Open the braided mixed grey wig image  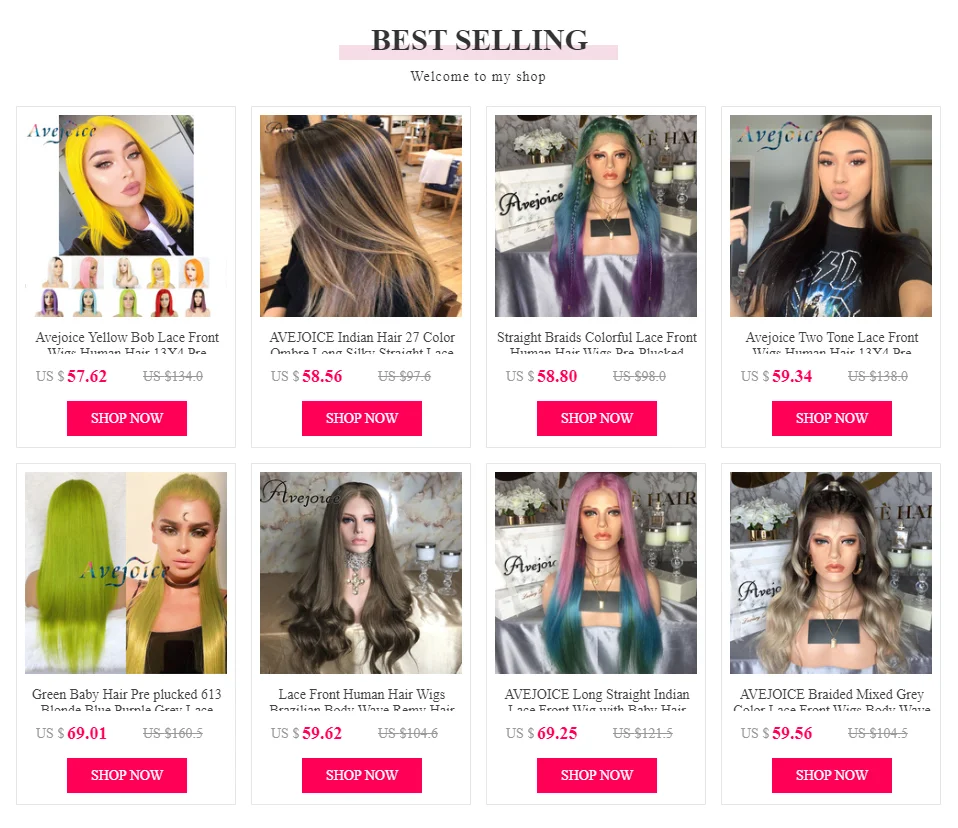(831, 573)
